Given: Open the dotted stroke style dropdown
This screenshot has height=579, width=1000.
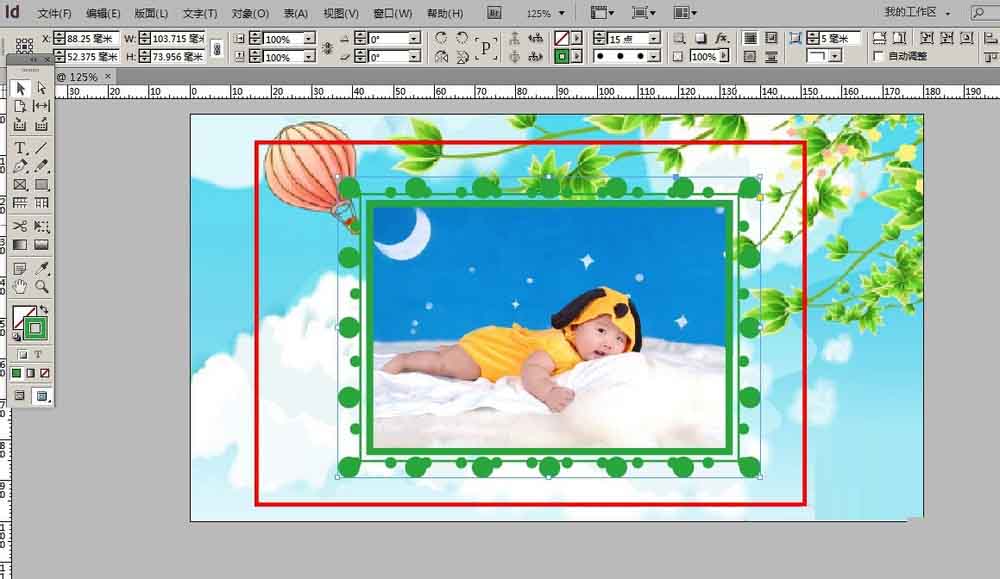Looking at the screenshot, I should 654,57.
